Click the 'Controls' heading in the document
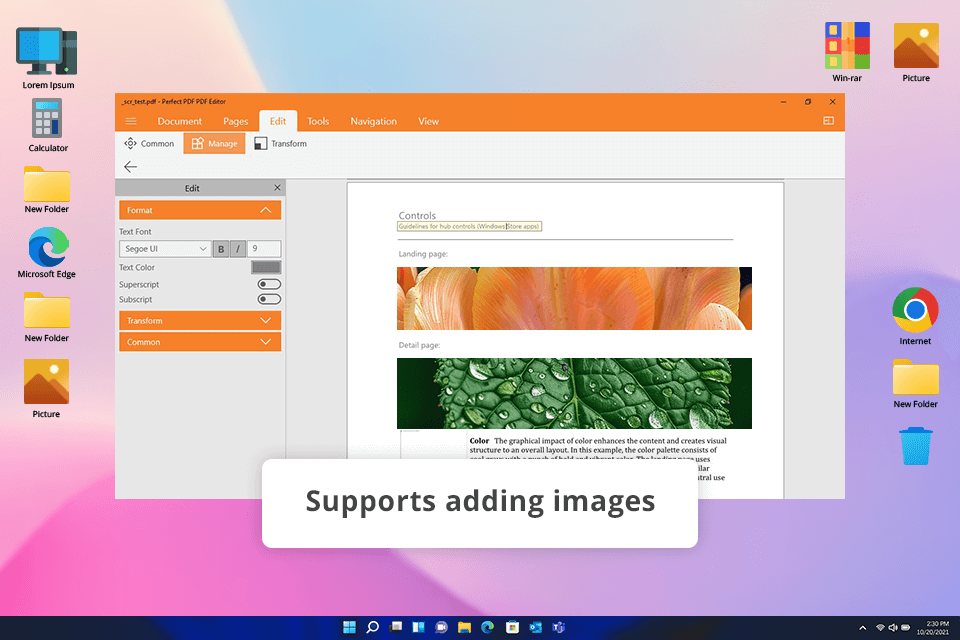The image size is (960, 640). tap(417, 216)
